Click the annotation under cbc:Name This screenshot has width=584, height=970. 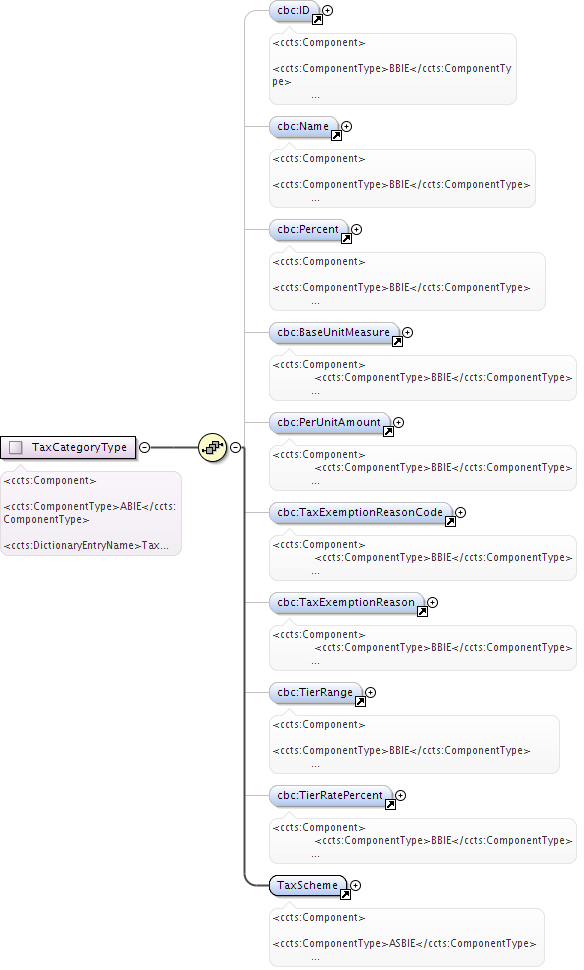tap(402, 178)
